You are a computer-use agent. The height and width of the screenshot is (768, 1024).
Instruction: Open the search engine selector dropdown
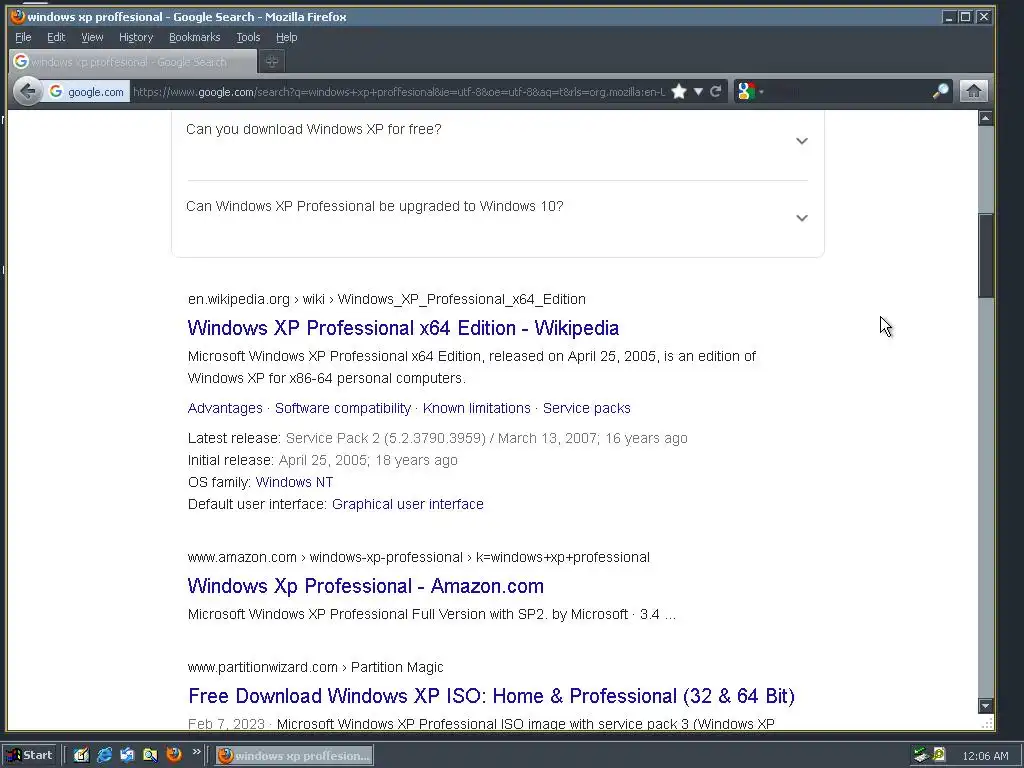click(x=750, y=91)
